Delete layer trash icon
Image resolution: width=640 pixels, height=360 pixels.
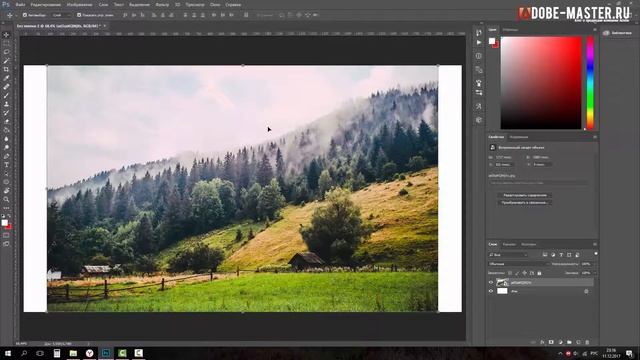(587, 342)
